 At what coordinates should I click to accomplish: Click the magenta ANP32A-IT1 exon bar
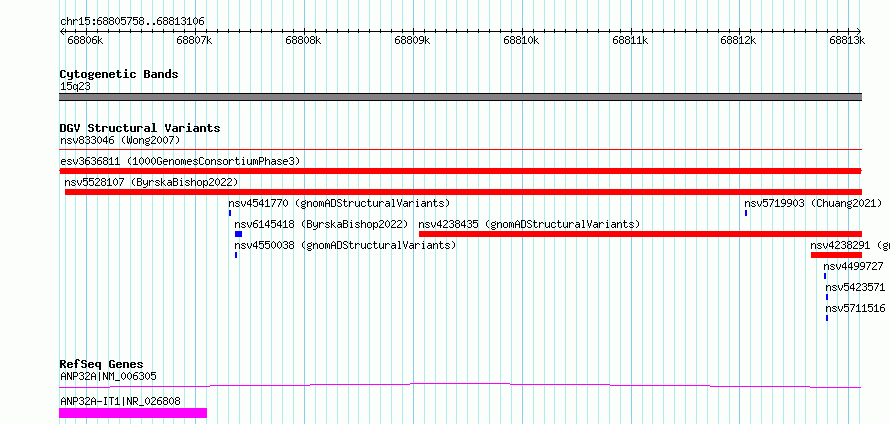(133, 413)
